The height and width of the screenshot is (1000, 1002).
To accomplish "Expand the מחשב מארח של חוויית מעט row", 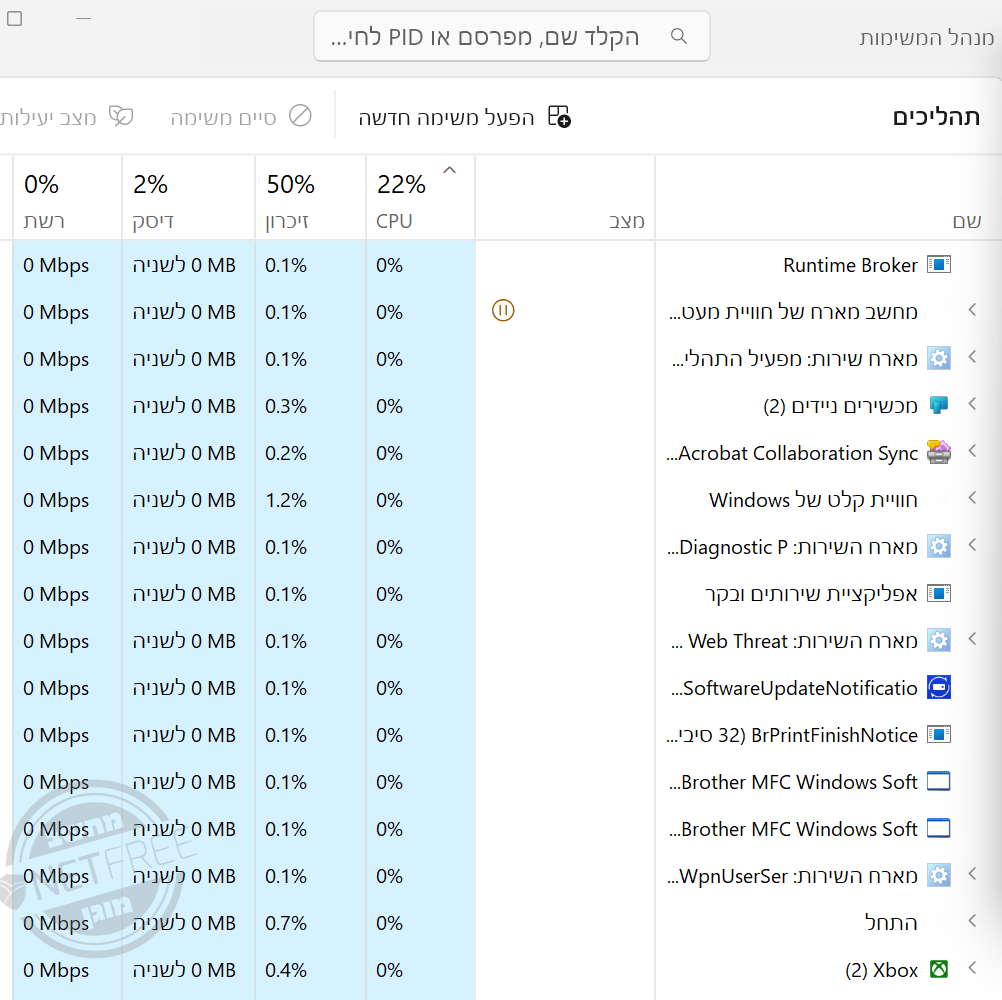I will pos(973,311).
